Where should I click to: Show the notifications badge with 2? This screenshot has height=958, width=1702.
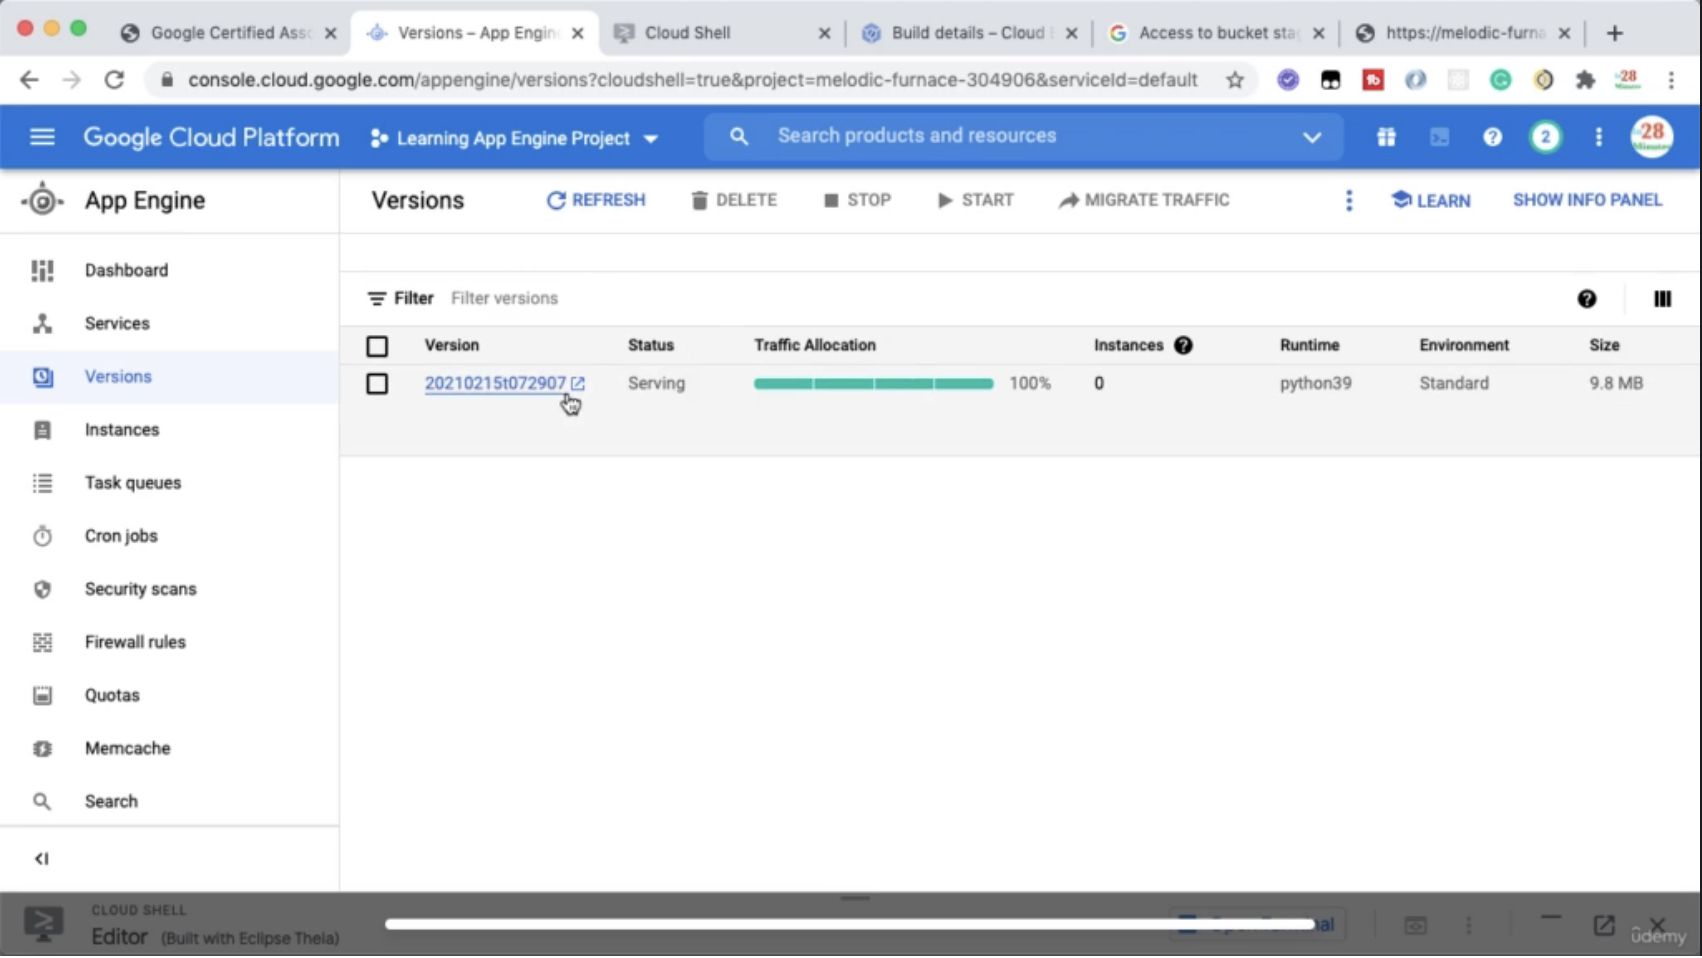click(1545, 137)
